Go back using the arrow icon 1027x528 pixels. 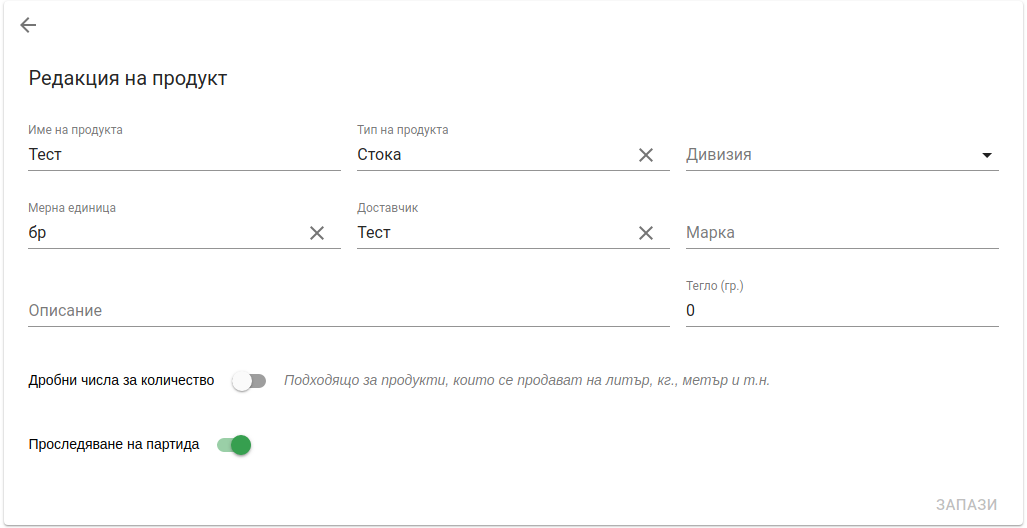(28, 25)
